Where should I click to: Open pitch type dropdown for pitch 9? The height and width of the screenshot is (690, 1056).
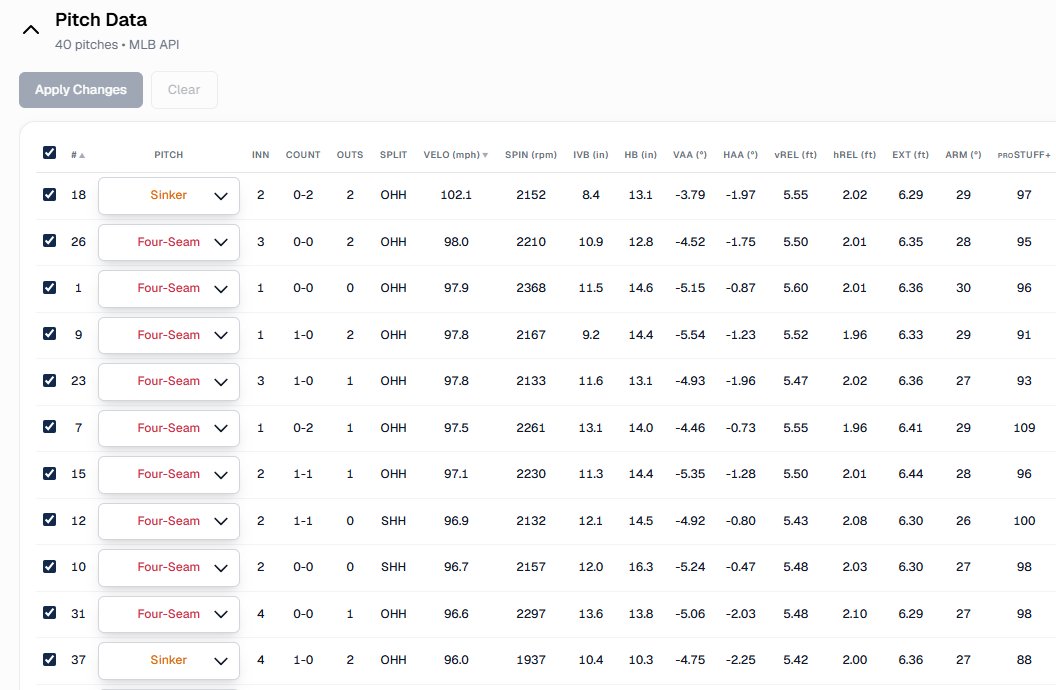pyautogui.click(x=169, y=335)
